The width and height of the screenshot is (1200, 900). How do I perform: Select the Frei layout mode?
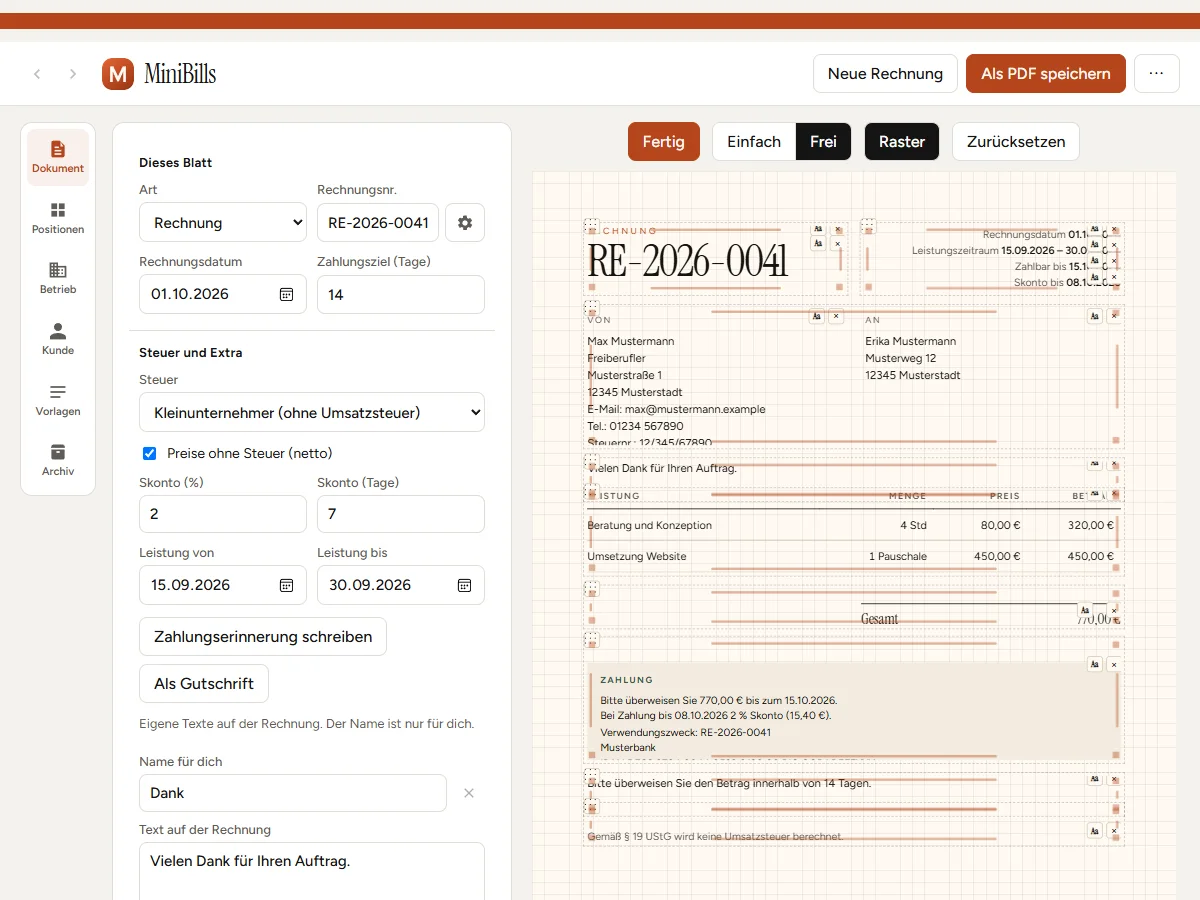tap(823, 142)
